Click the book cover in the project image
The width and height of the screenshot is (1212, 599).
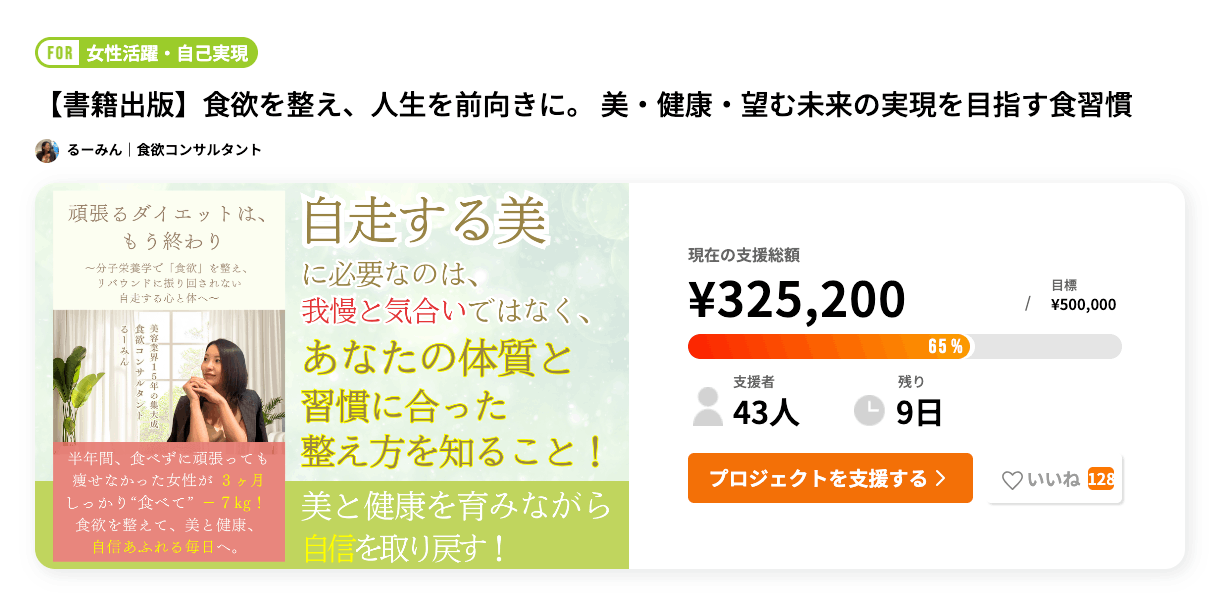(x=169, y=374)
